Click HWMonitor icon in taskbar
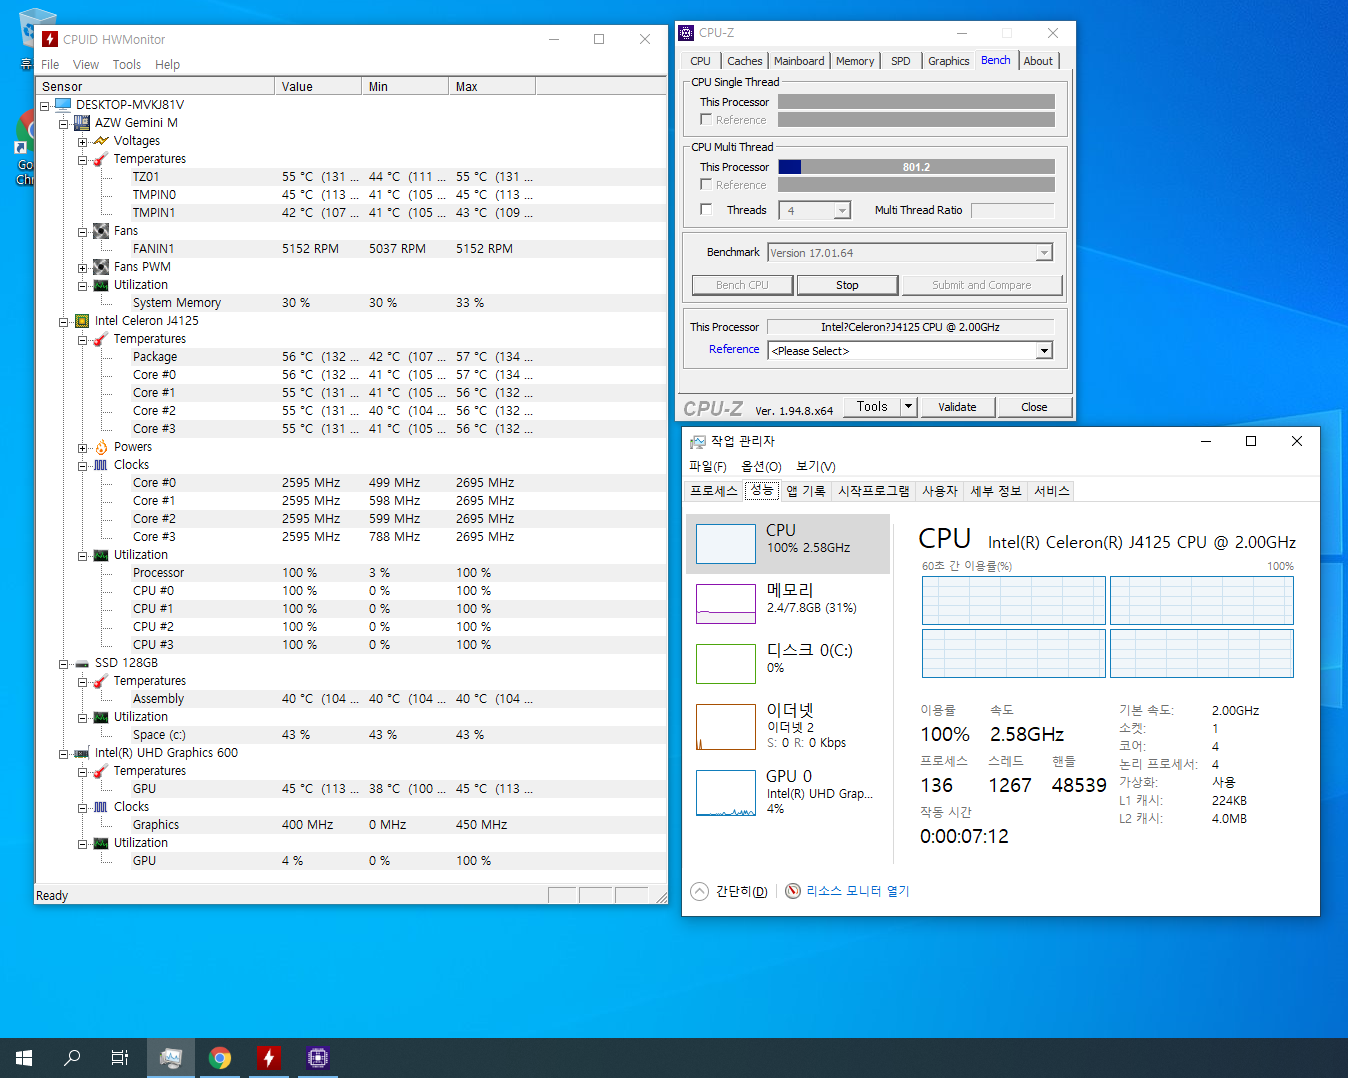The width and height of the screenshot is (1348, 1078). [268, 1058]
